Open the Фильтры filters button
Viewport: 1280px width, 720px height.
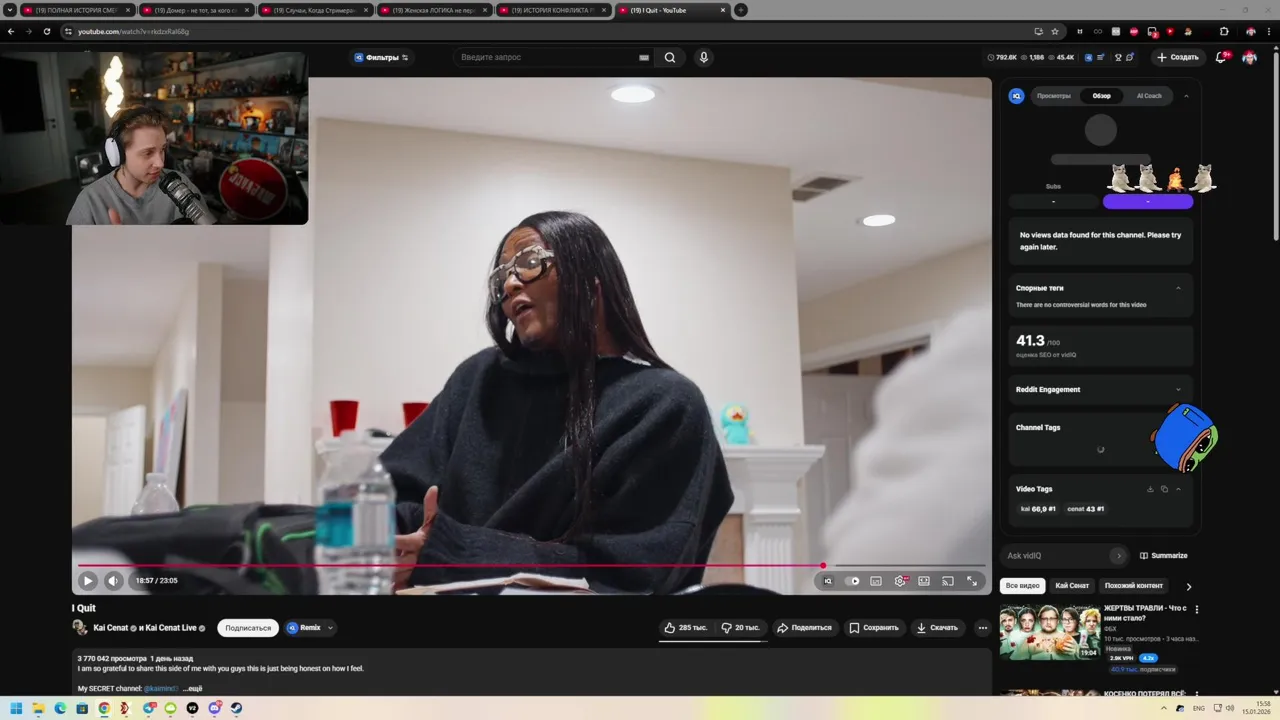(381, 57)
